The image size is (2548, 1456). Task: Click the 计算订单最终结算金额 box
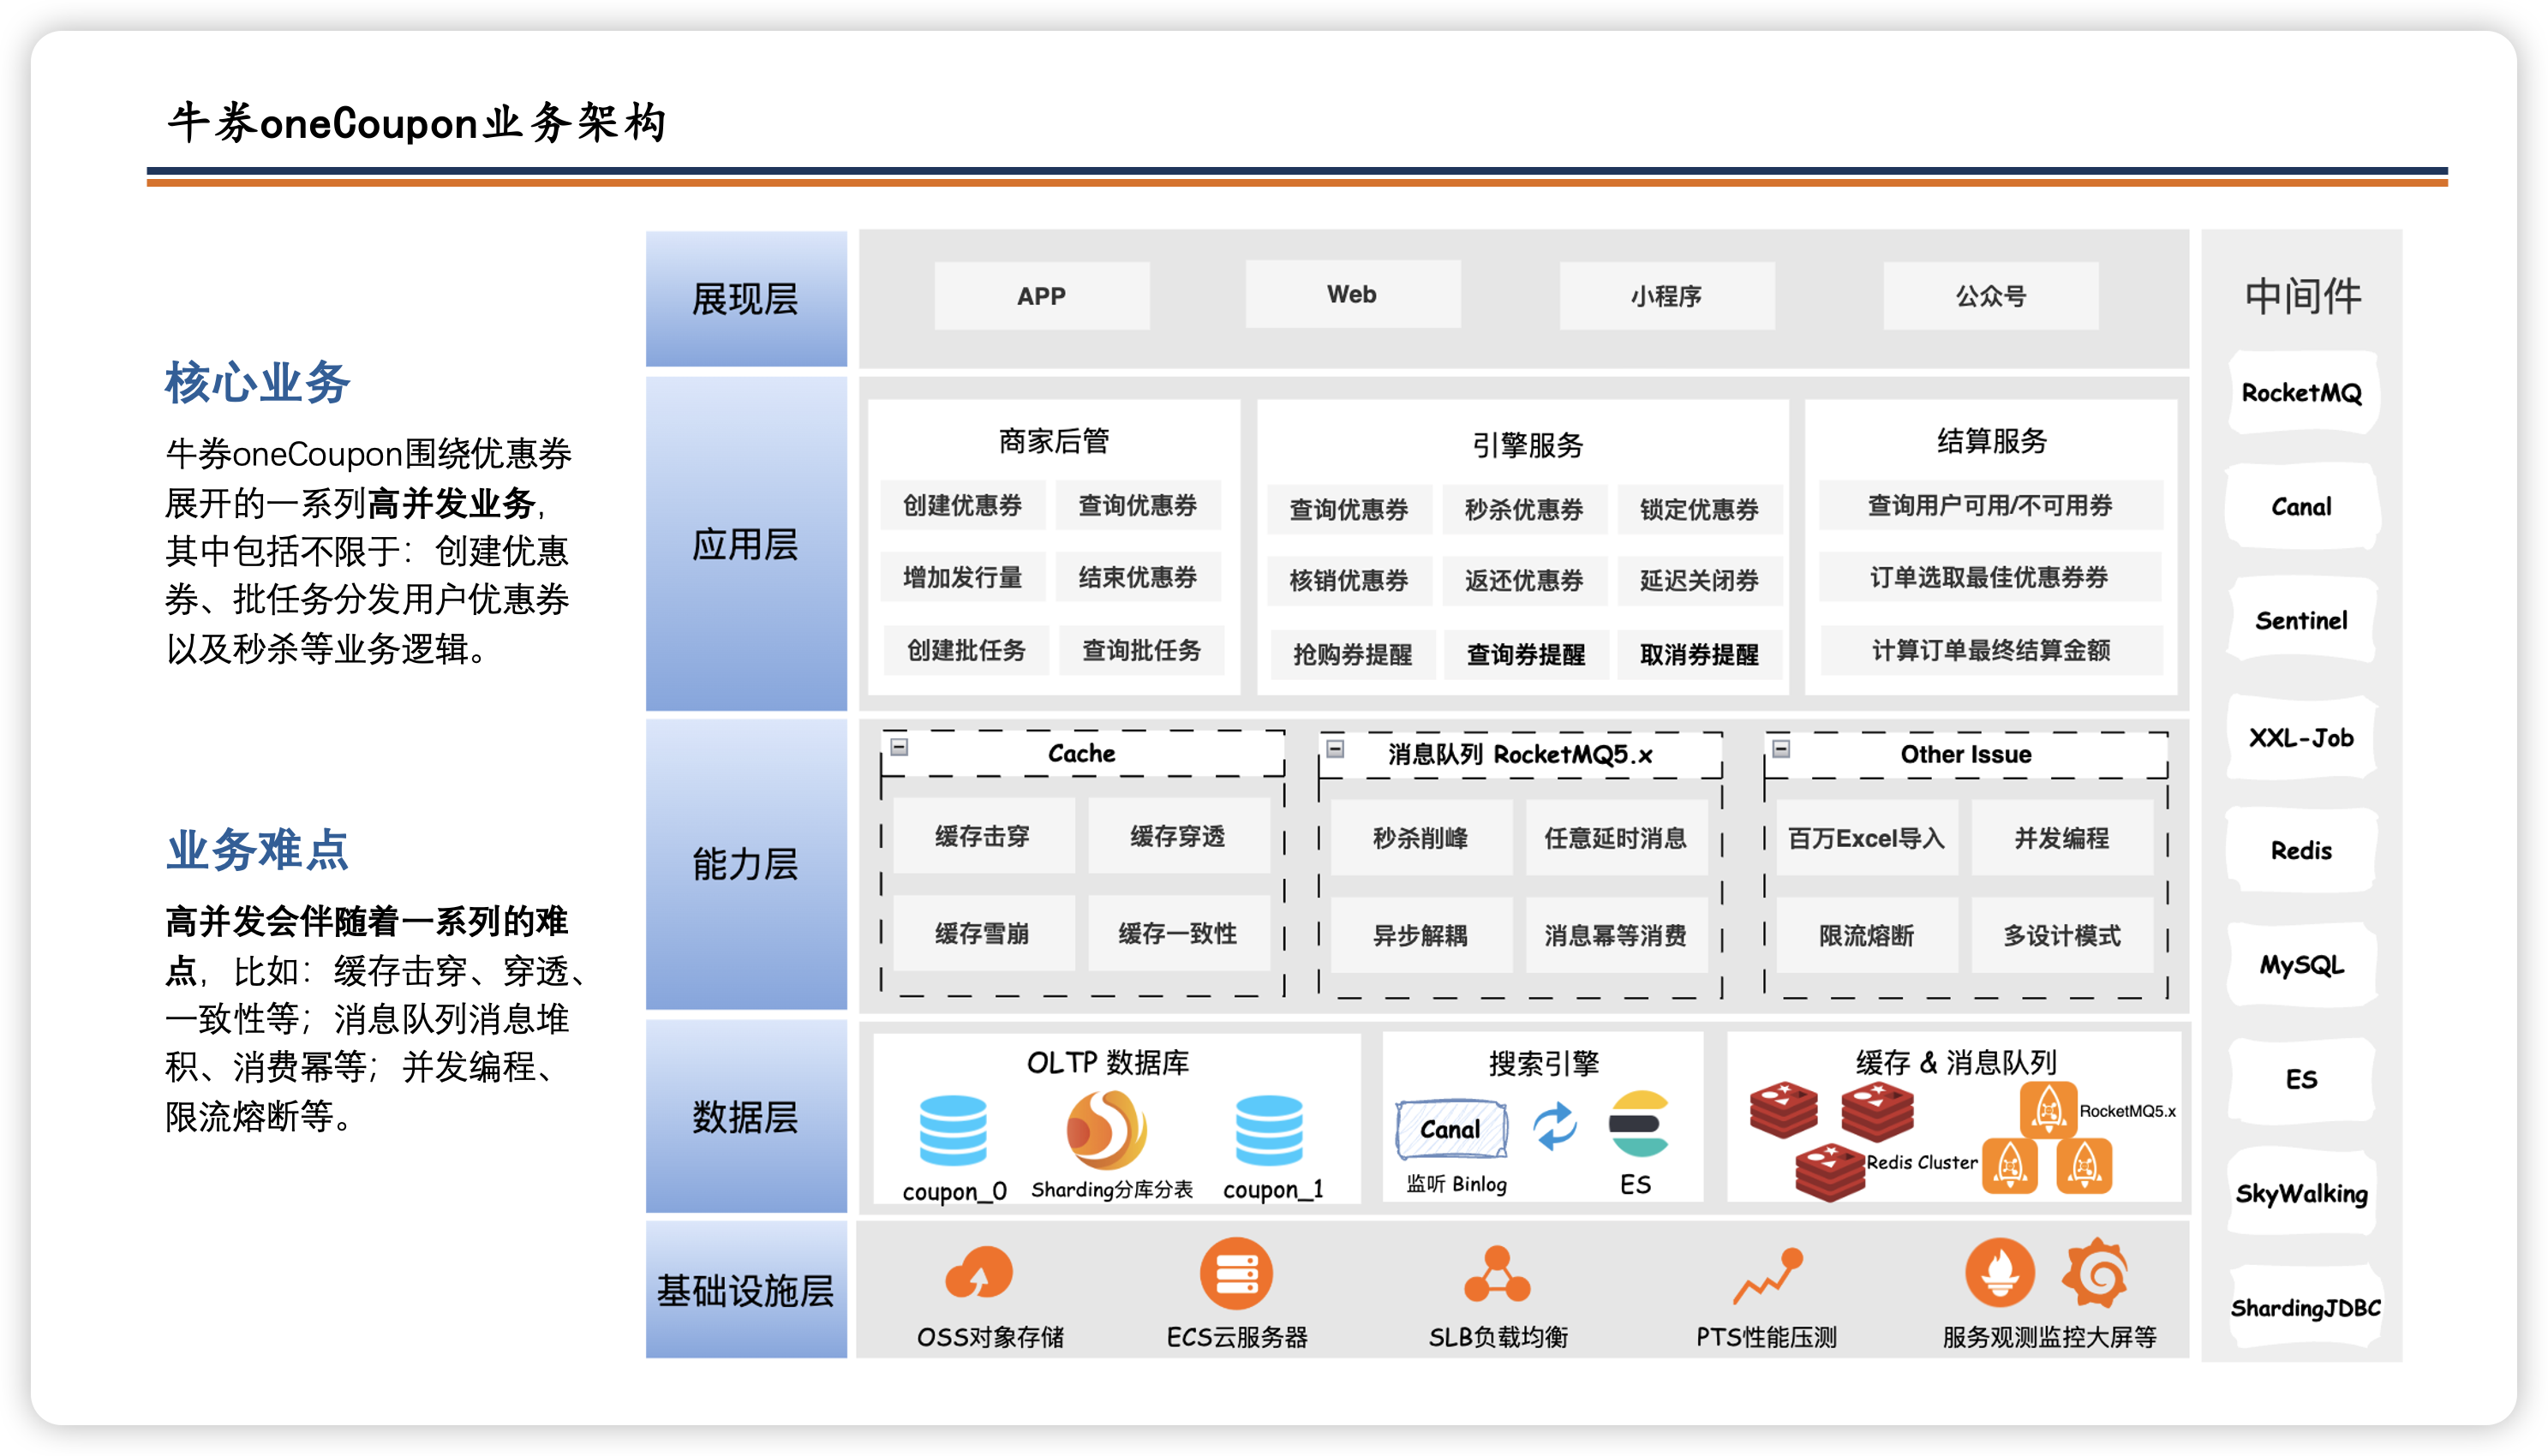pyautogui.click(x=1992, y=650)
